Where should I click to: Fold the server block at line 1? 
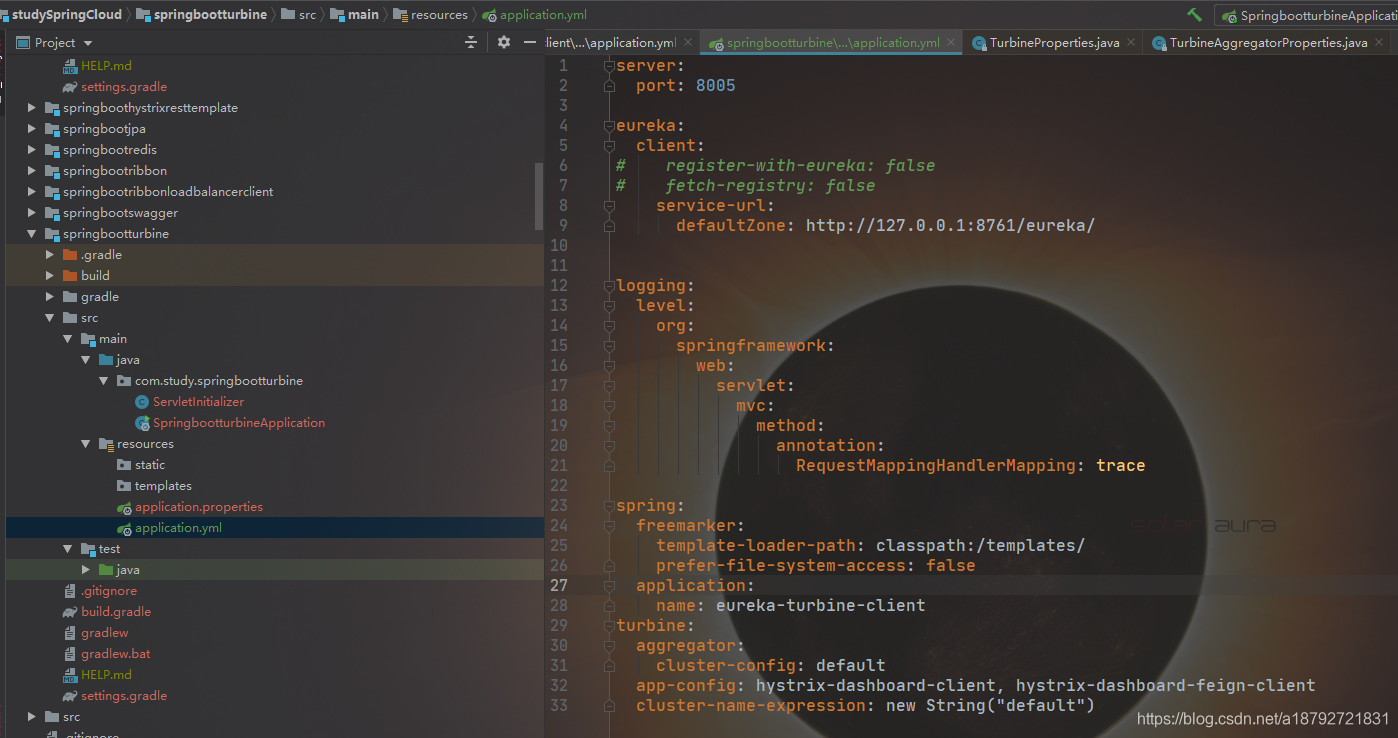tap(608, 66)
